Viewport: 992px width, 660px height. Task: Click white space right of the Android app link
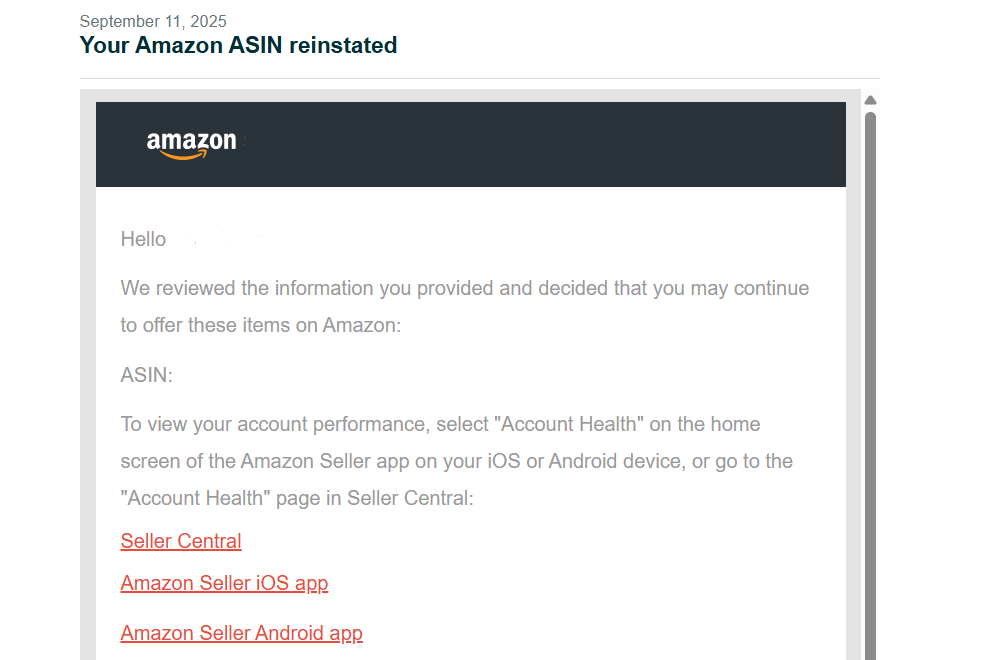pos(600,633)
